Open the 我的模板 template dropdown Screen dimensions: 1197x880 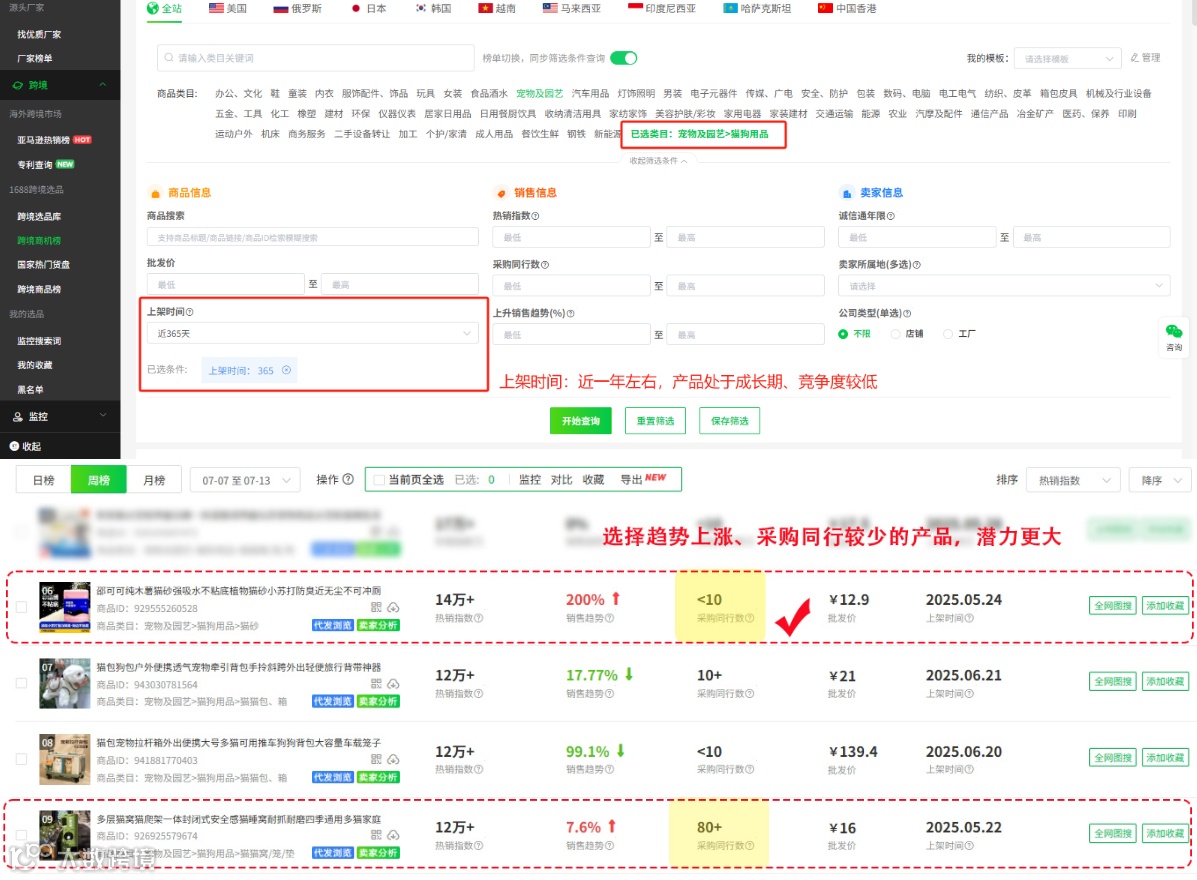point(1067,59)
